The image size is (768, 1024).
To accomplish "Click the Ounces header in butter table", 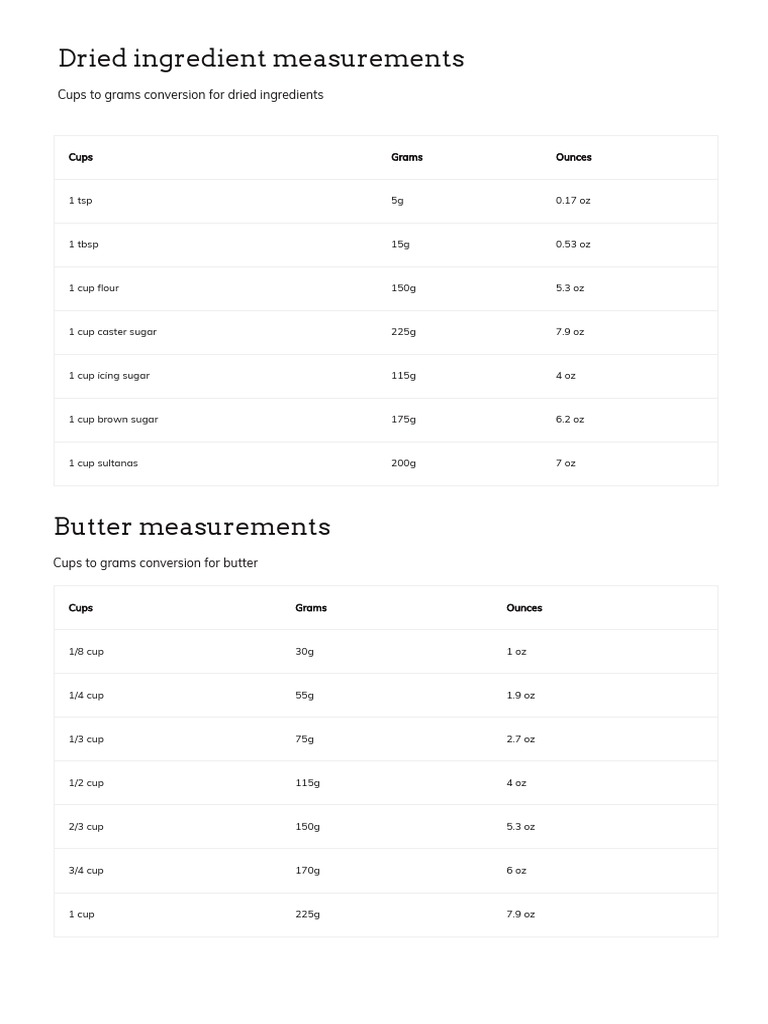I will [x=524, y=608].
